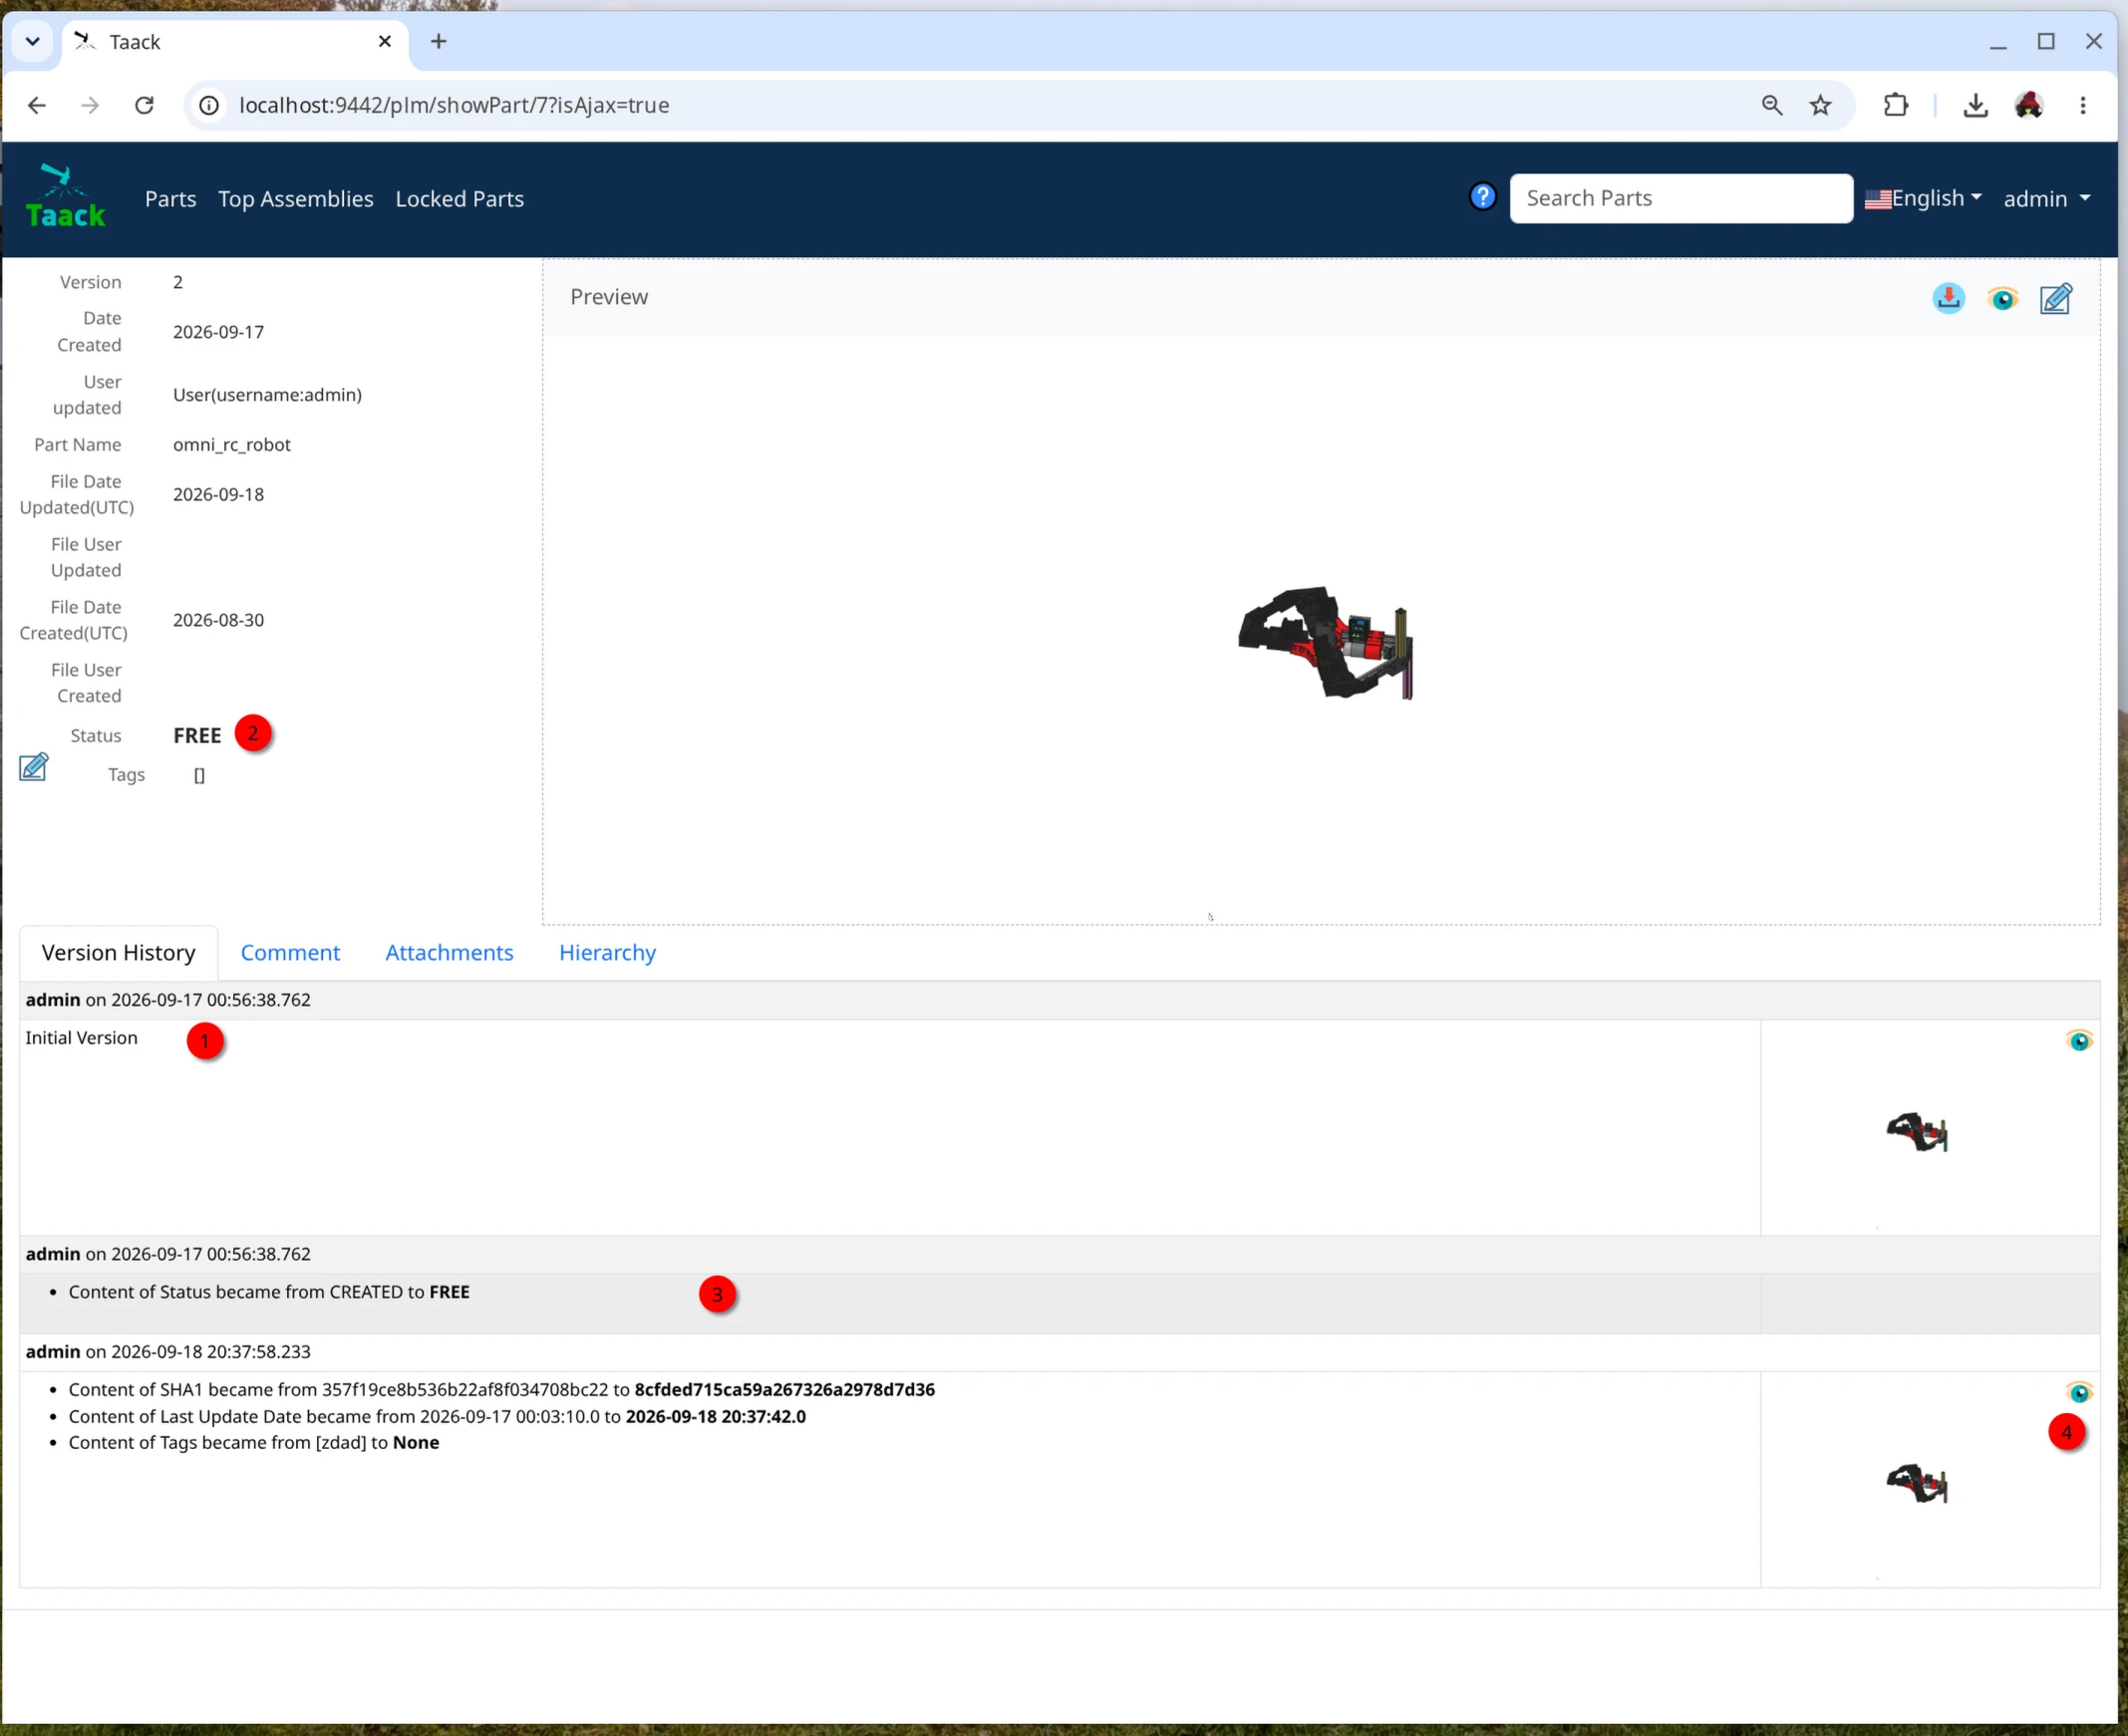The height and width of the screenshot is (1736, 2128).
Task: Open the admin user menu
Action: coord(2046,198)
